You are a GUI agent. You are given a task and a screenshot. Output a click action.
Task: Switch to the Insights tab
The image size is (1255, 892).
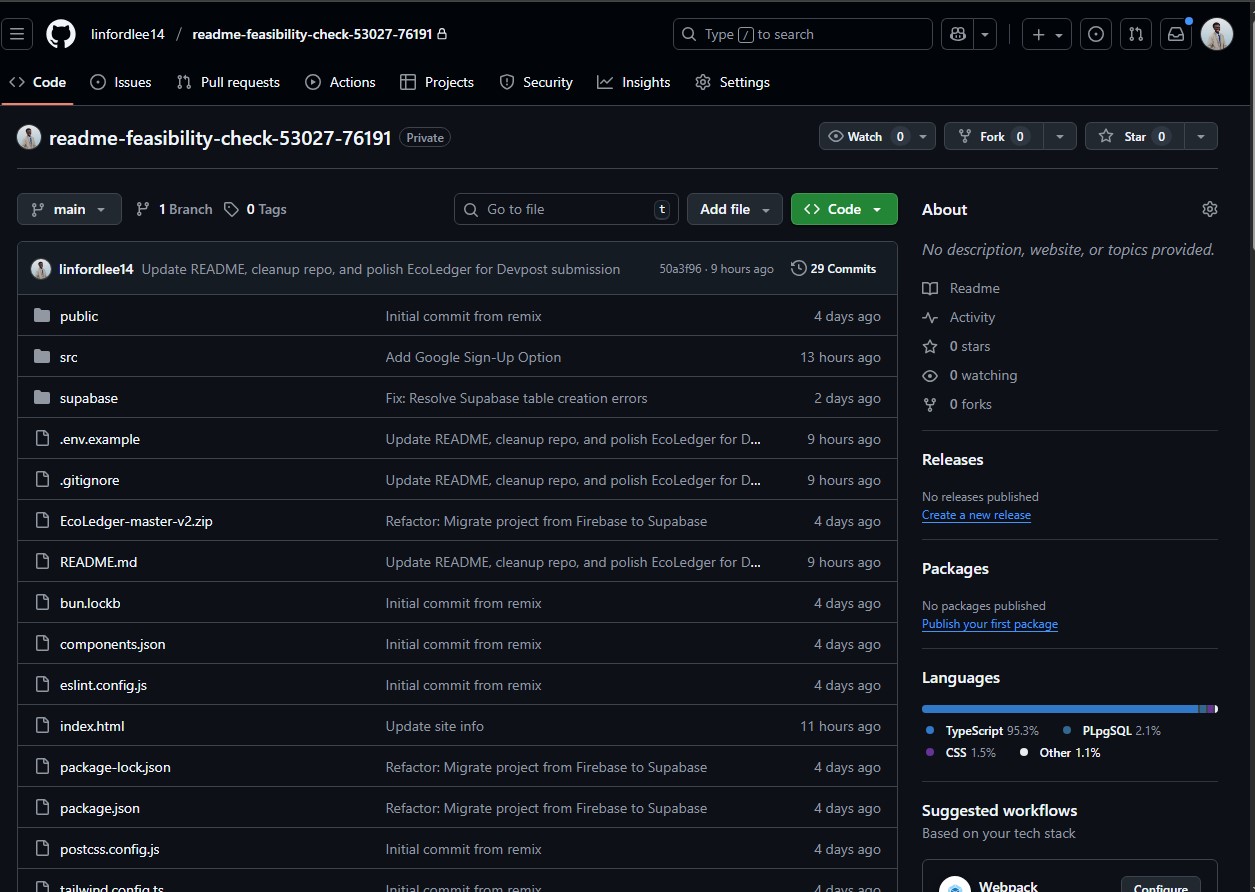(x=634, y=82)
